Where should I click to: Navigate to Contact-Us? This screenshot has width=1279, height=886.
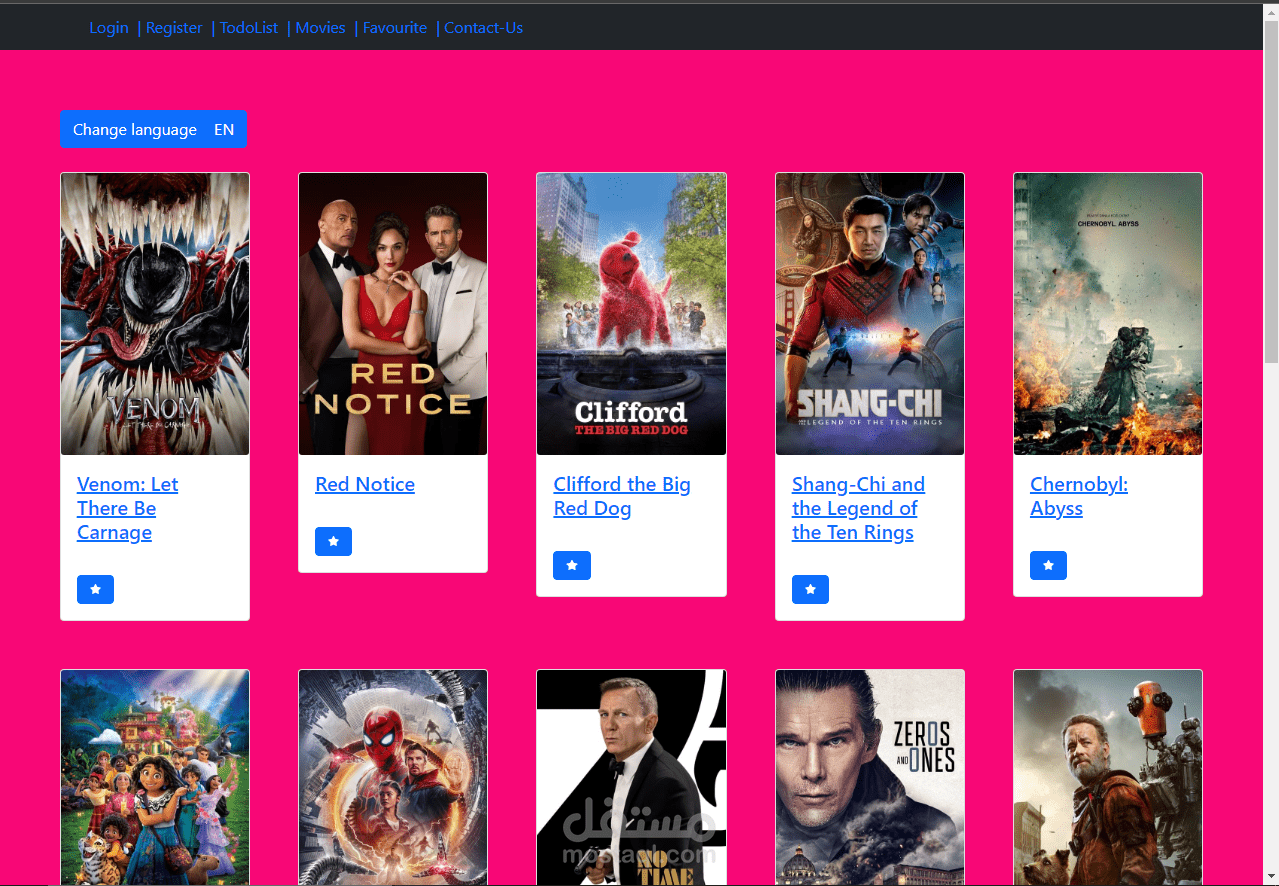(x=483, y=28)
